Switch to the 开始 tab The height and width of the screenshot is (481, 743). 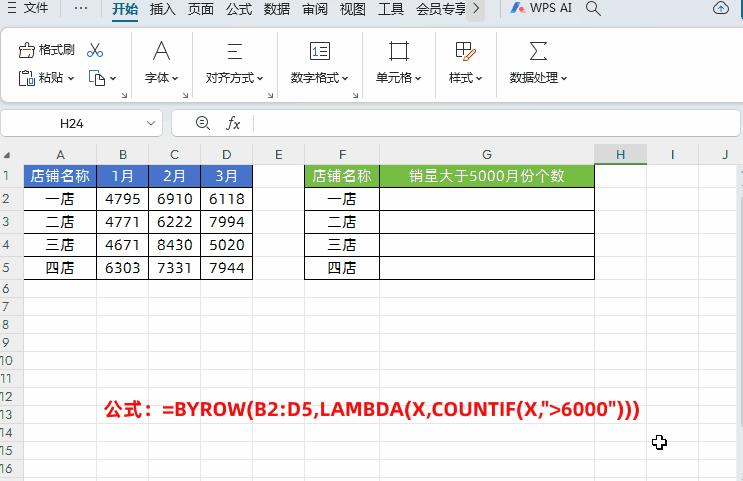click(125, 9)
